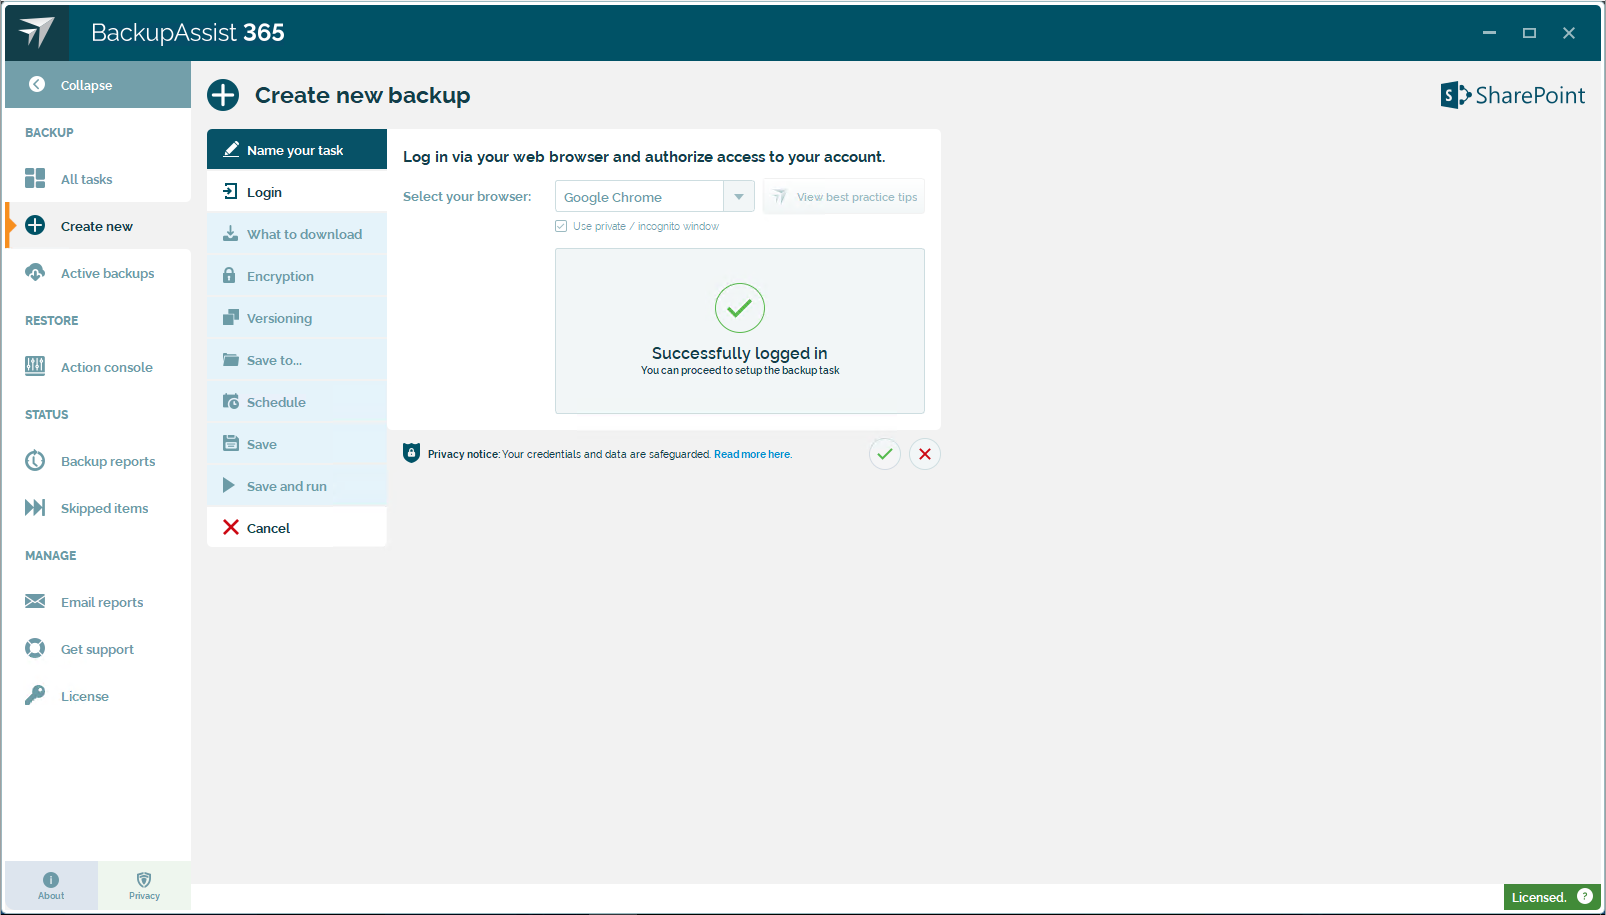The image size is (1606, 915).
Task: Go to the Login step
Action: coord(297,192)
